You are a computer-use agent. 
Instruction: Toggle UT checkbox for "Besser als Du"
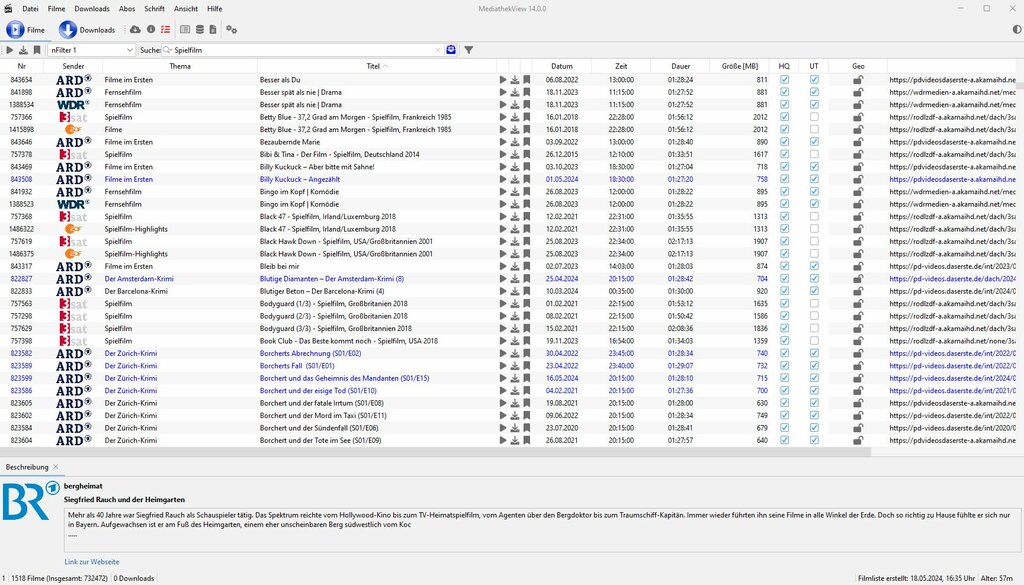pyautogui.click(x=814, y=80)
